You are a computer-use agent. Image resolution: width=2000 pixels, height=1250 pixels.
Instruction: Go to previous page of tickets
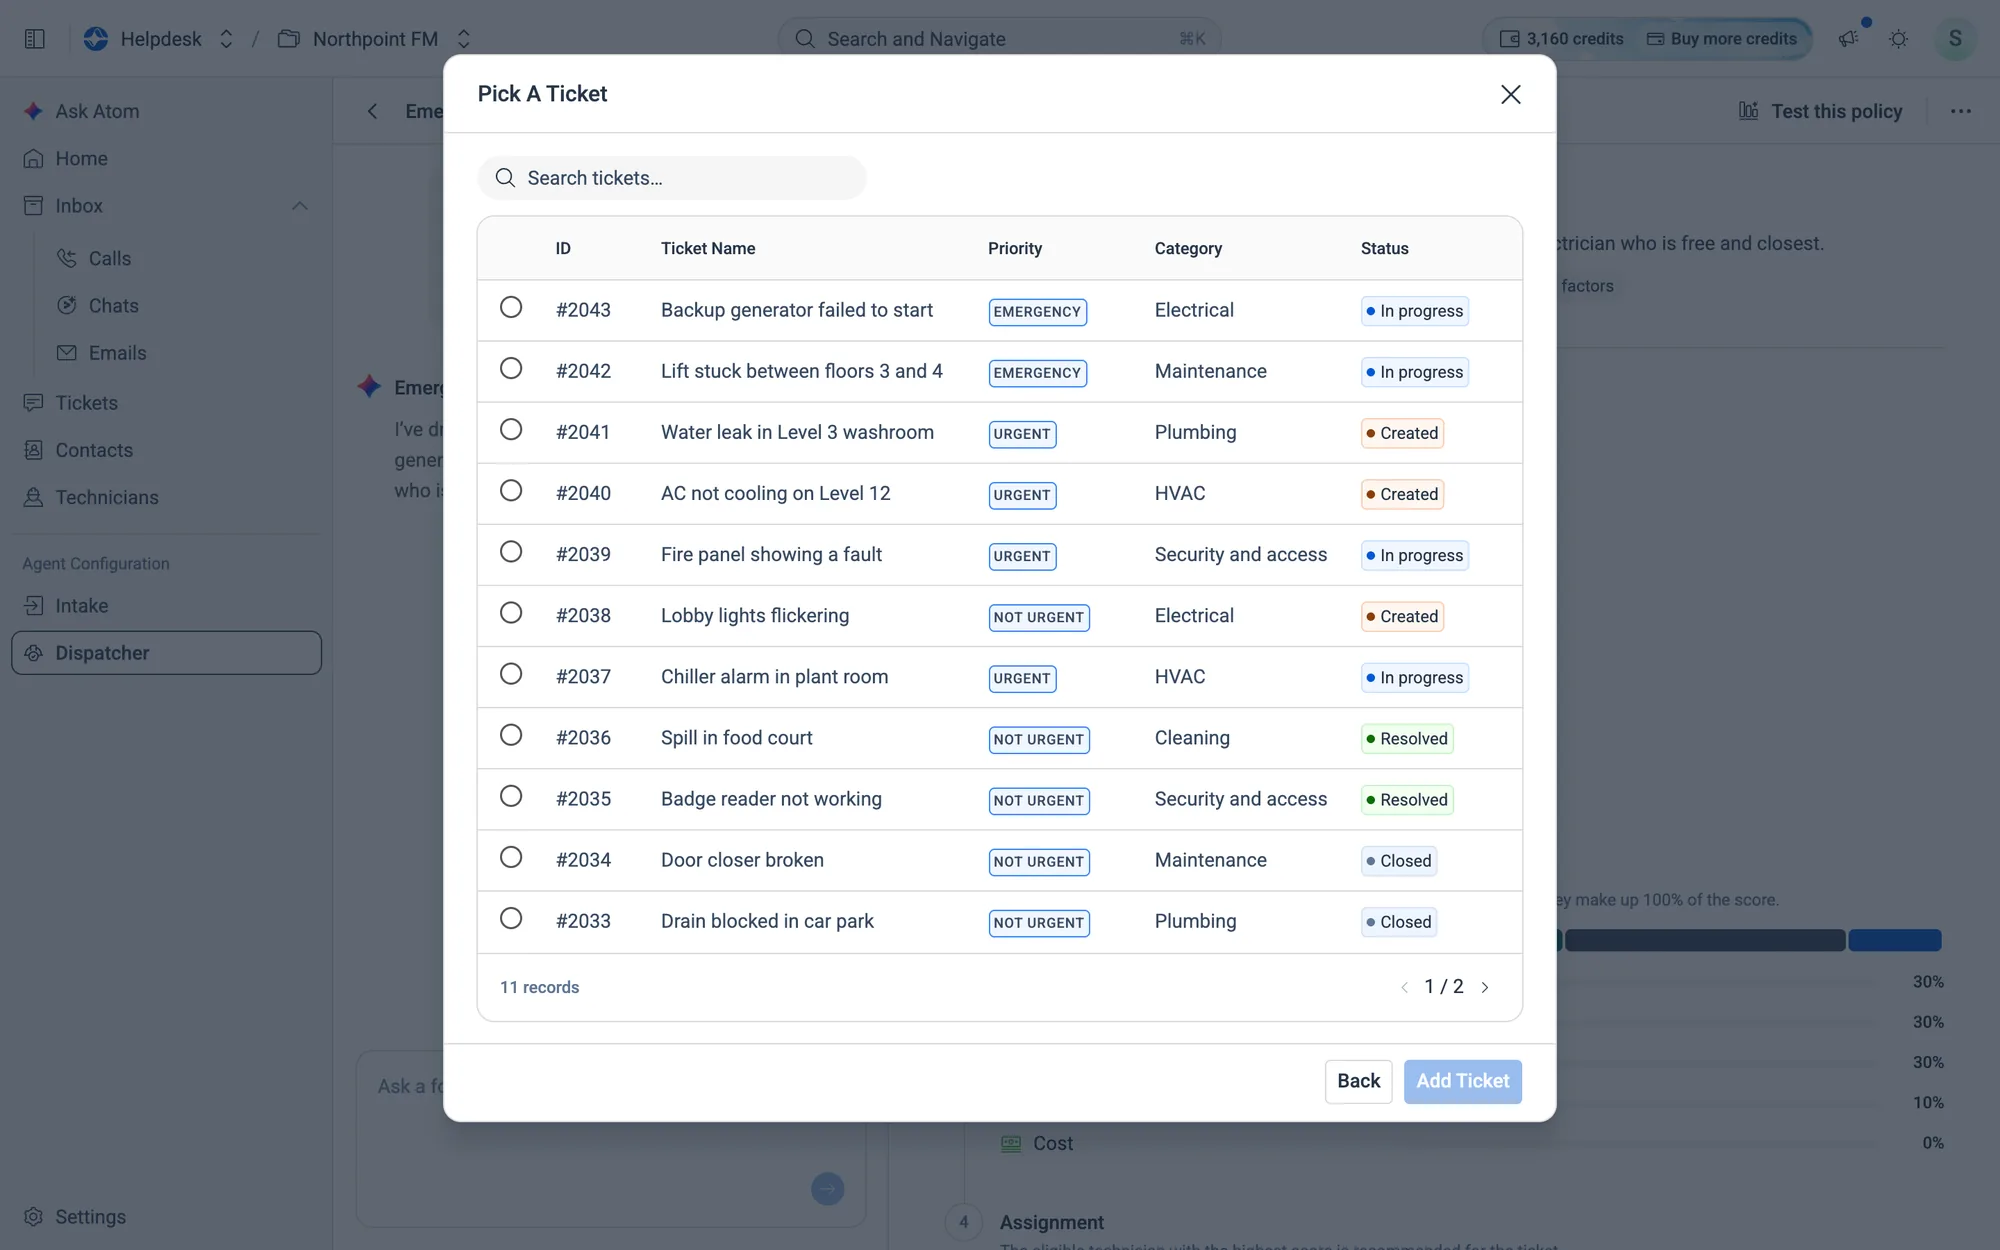1404,987
